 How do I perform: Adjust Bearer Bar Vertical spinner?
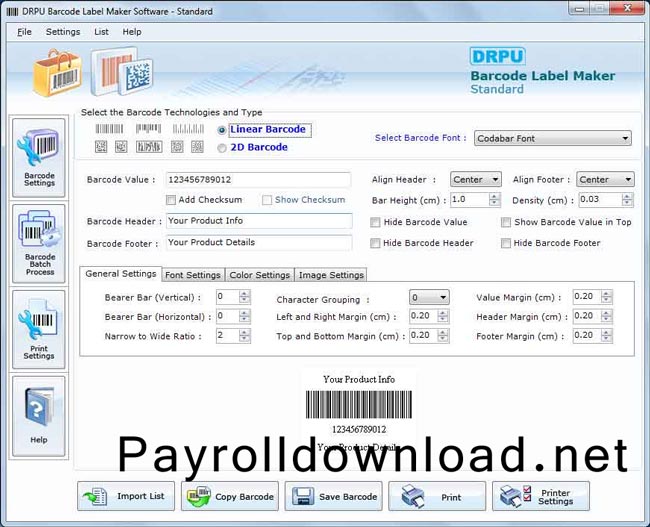pos(244,297)
